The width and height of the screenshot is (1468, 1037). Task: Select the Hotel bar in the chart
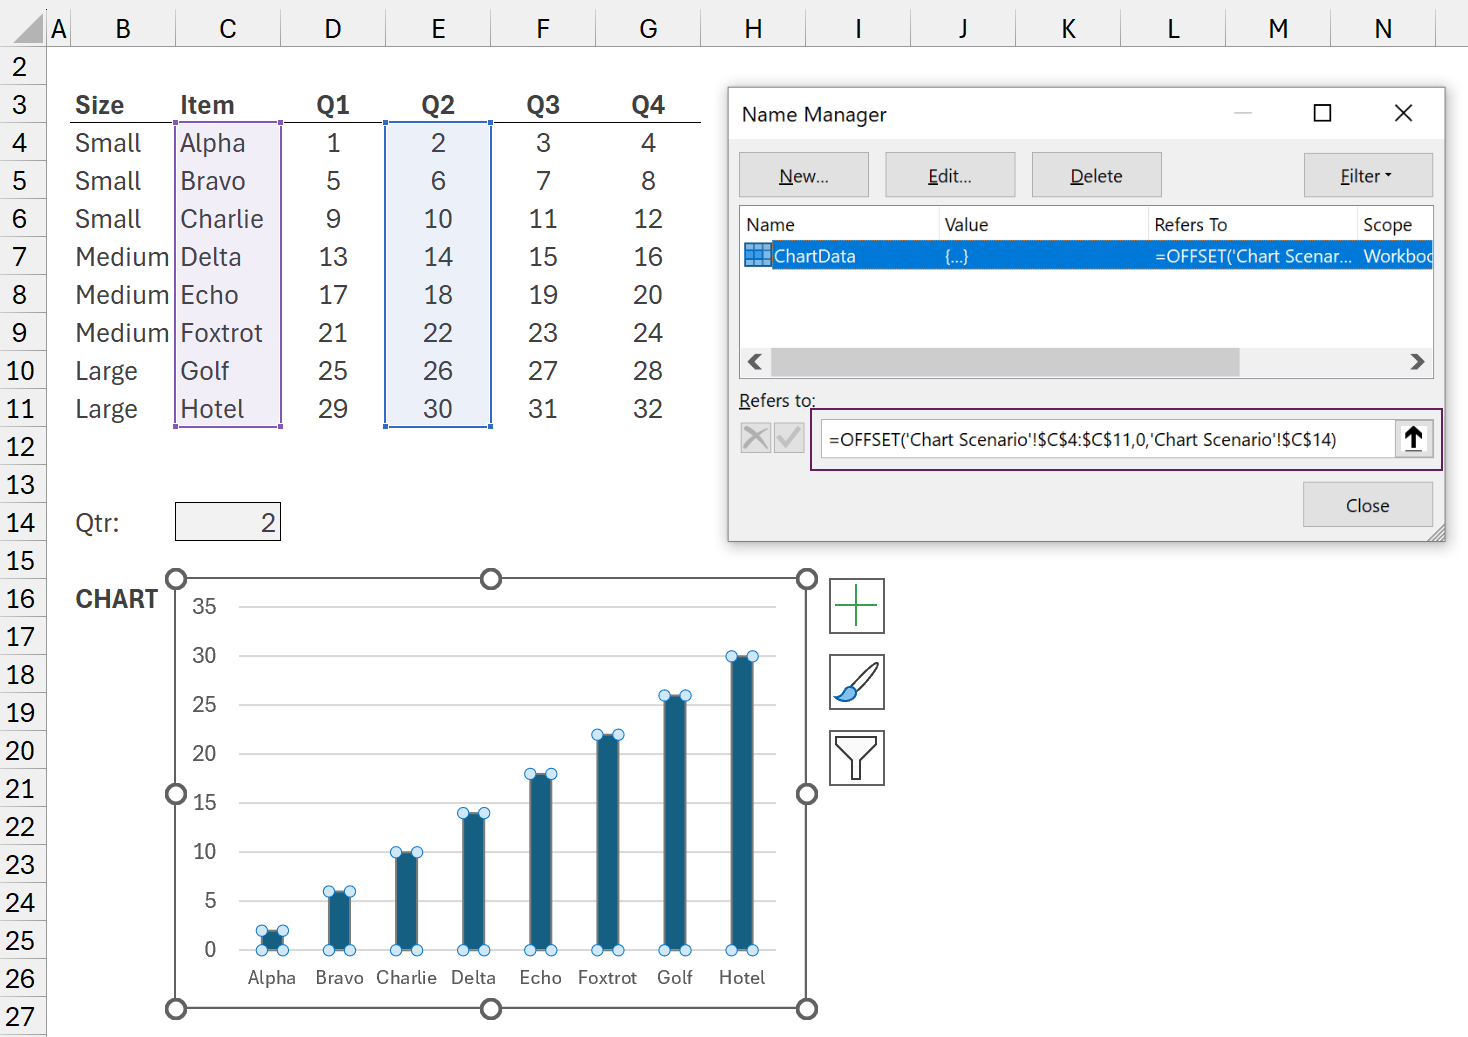741,800
